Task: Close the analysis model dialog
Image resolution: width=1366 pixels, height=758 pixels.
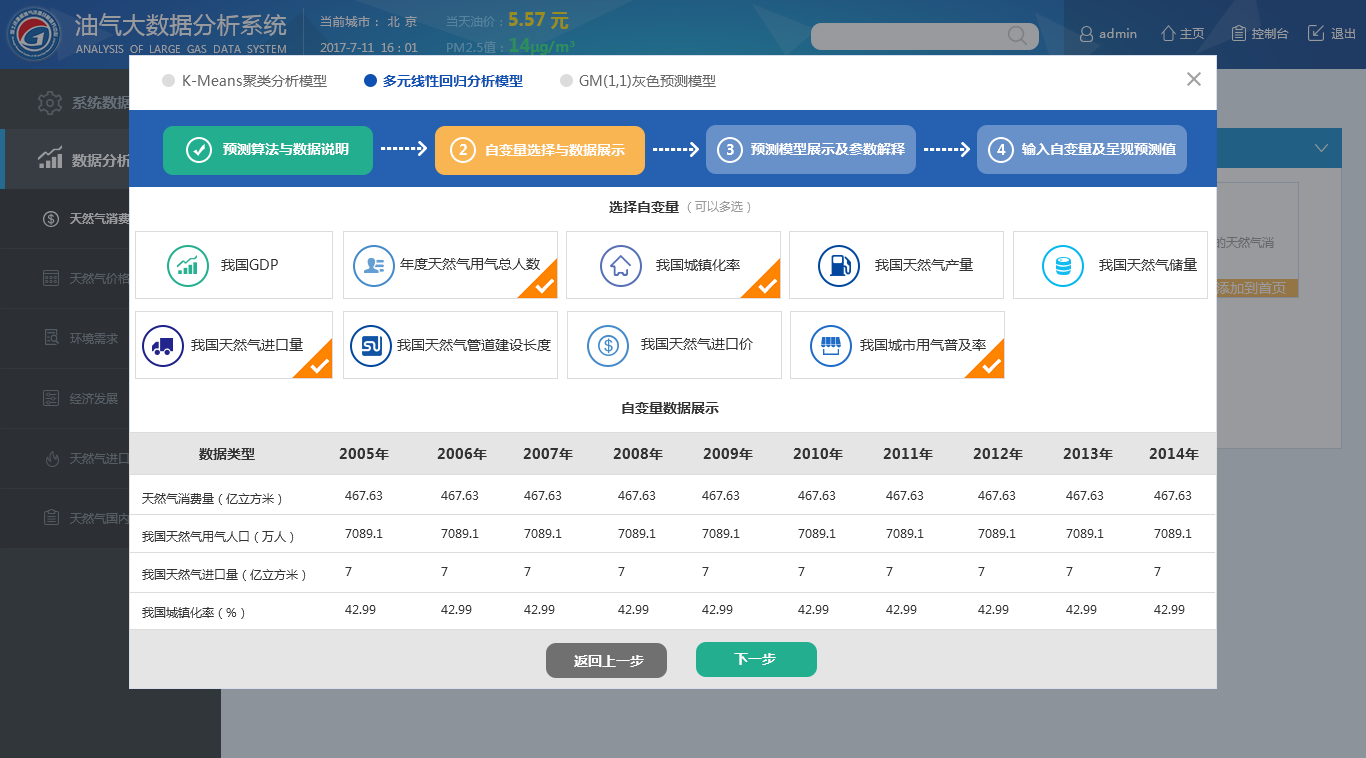Action: (1193, 79)
